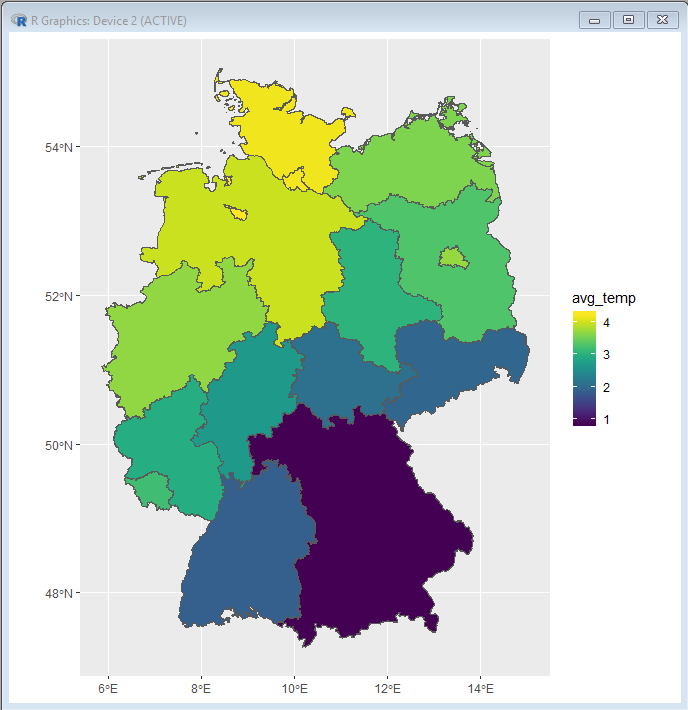The width and height of the screenshot is (688, 710).
Task: Click the small Bremen enclave in Lower Saxony
Action: pyautogui.click(x=237, y=212)
